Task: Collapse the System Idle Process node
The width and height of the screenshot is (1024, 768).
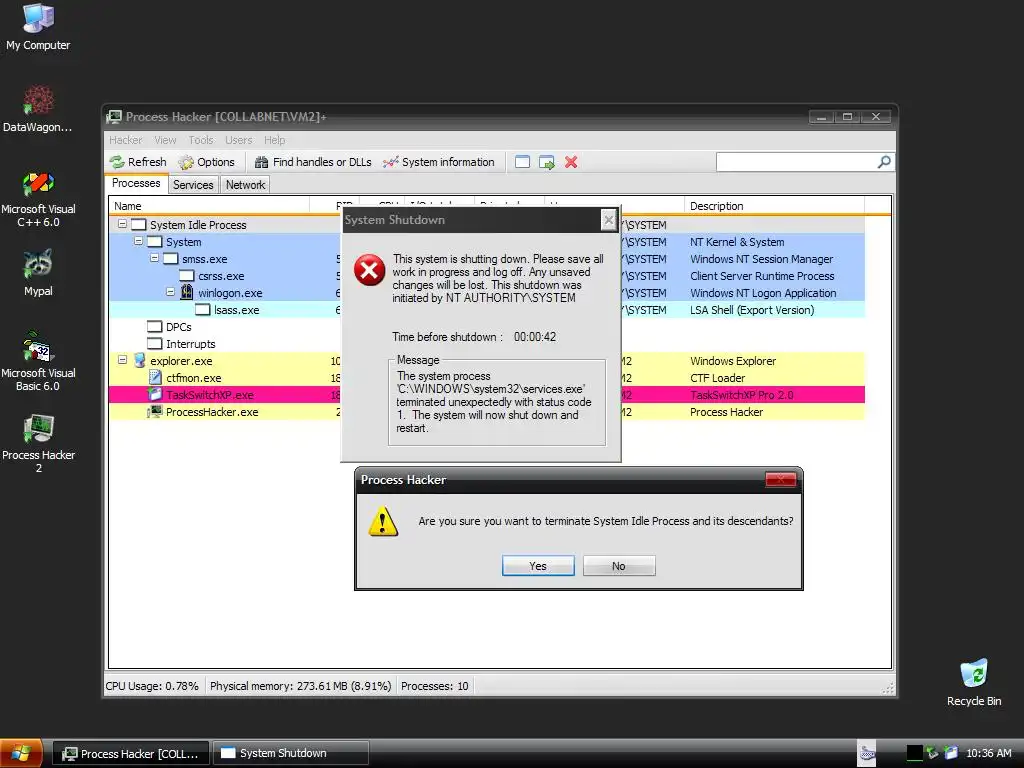Action: [x=122, y=224]
